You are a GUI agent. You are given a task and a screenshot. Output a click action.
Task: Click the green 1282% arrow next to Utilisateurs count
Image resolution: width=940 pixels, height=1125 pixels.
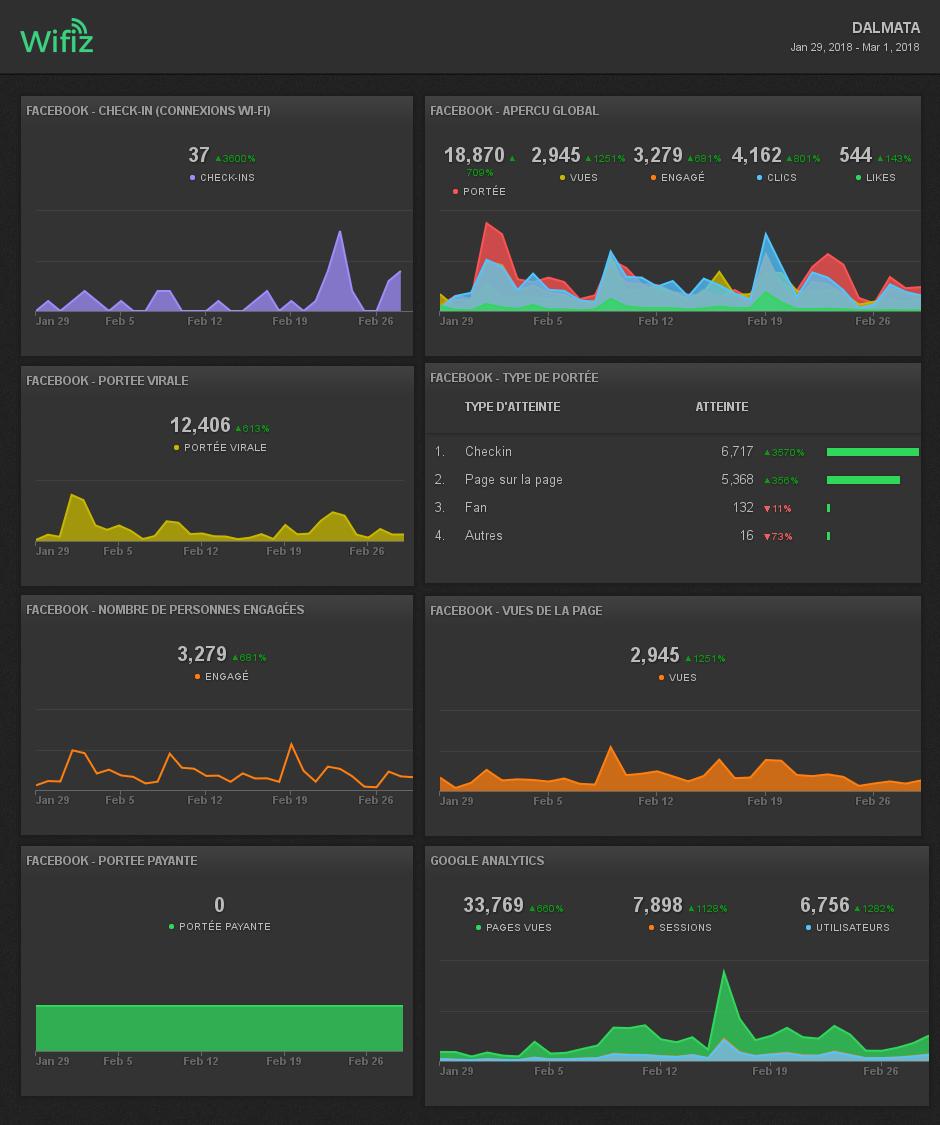(x=858, y=909)
